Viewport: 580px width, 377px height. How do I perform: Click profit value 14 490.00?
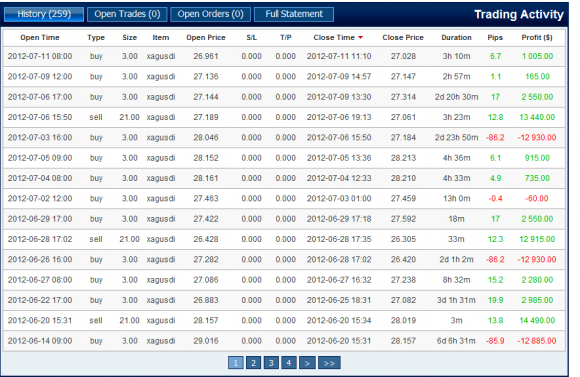pos(537,321)
